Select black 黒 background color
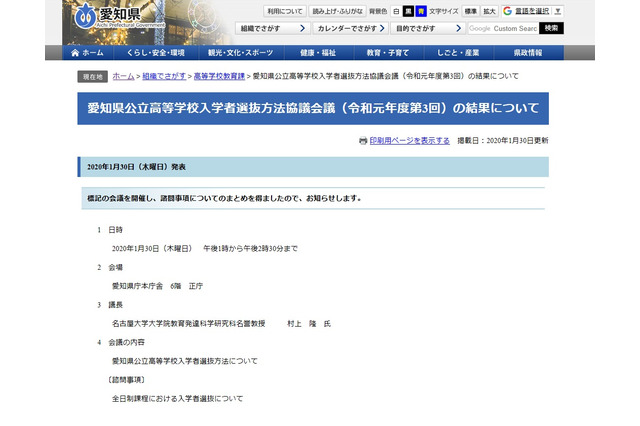Image resolution: width=640 pixels, height=426 pixels. 408,11
